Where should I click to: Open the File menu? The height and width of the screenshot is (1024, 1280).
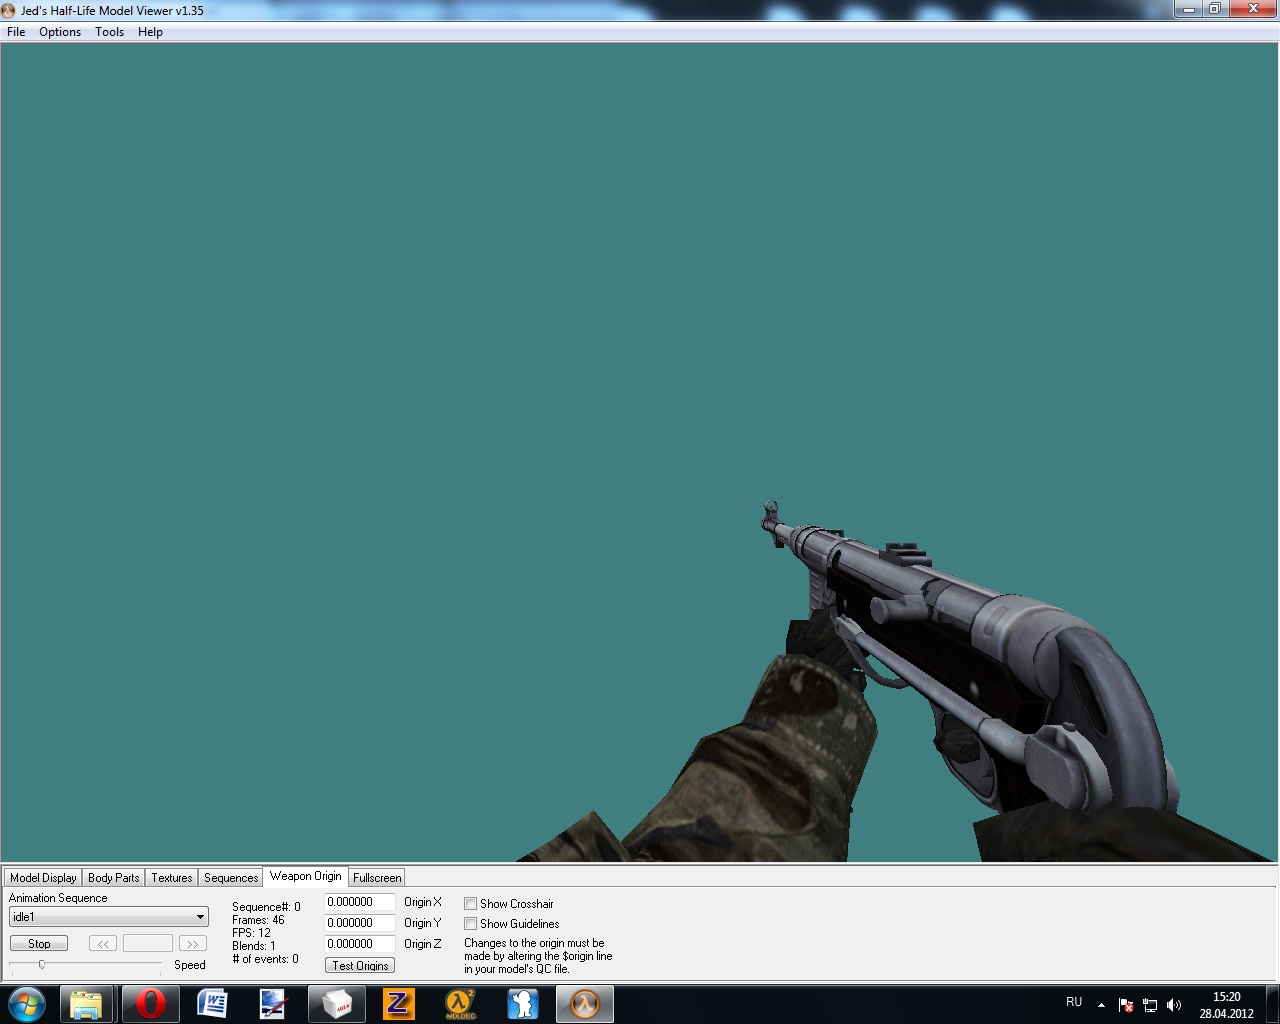tap(16, 32)
